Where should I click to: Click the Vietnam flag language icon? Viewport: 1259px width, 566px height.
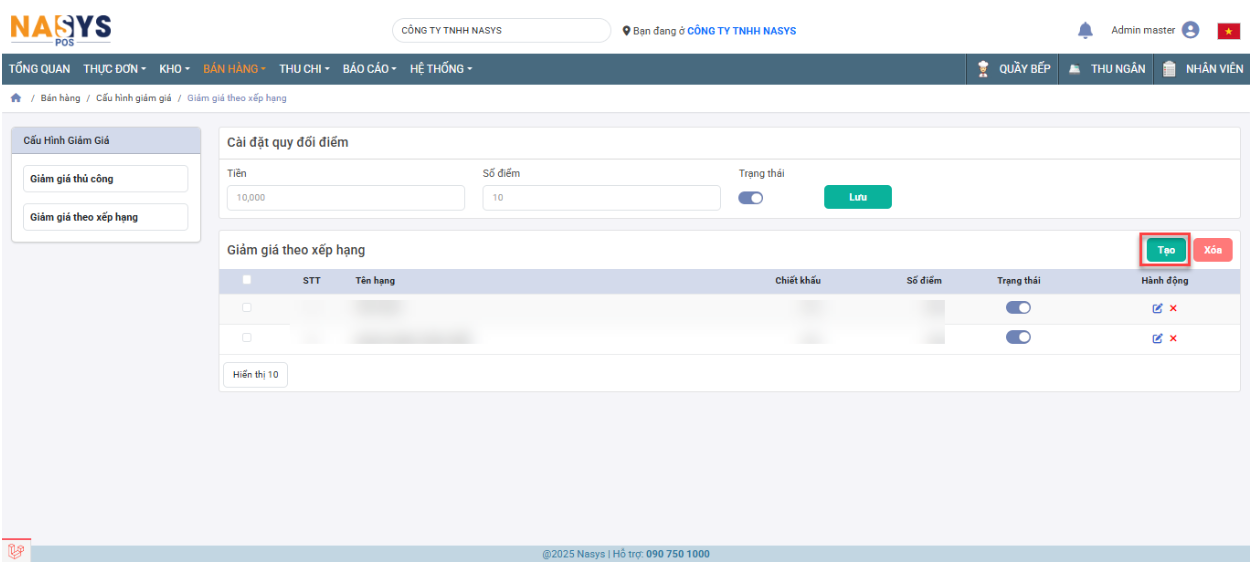click(x=1228, y=31)
